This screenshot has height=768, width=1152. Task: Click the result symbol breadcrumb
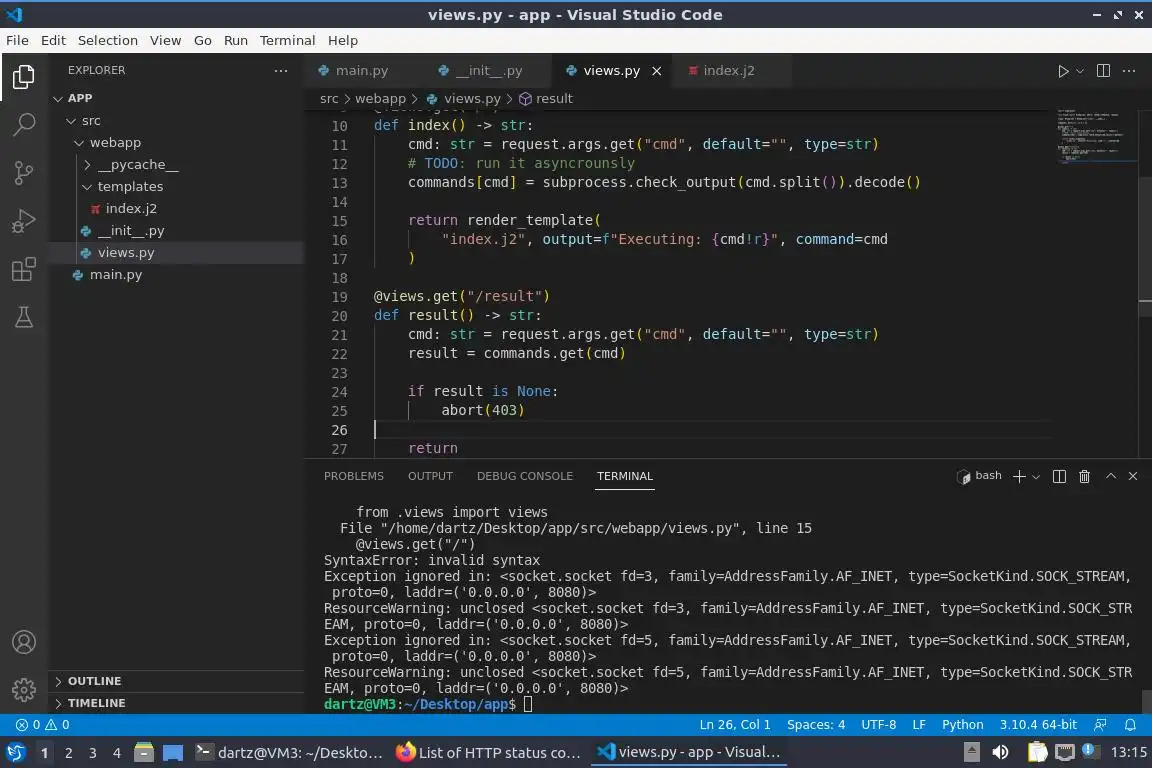click(546, 98)
